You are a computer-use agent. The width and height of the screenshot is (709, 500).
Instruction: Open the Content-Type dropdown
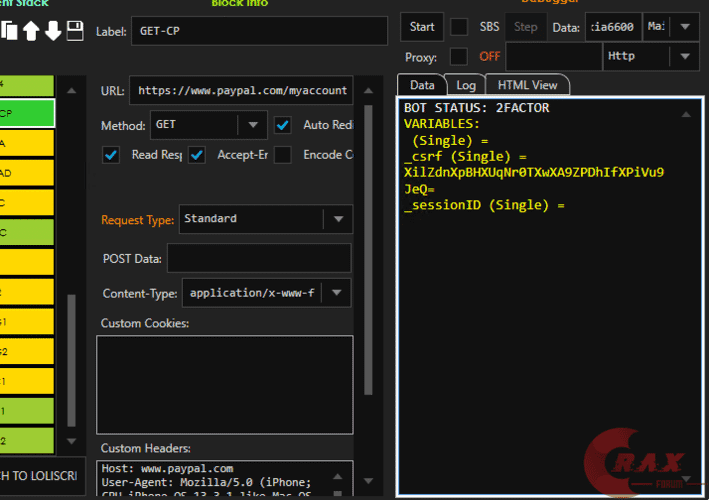[x=338, y=293]
